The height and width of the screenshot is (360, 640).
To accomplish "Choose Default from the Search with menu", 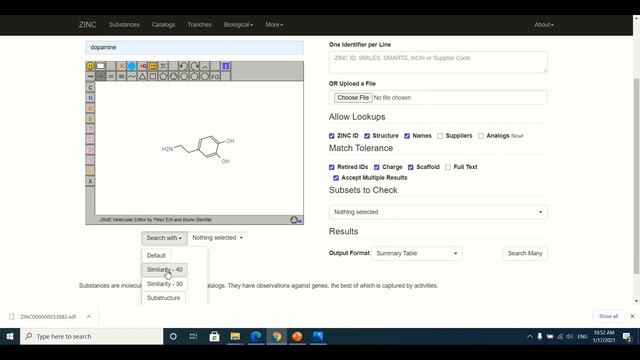I will (x=156, y=256).
